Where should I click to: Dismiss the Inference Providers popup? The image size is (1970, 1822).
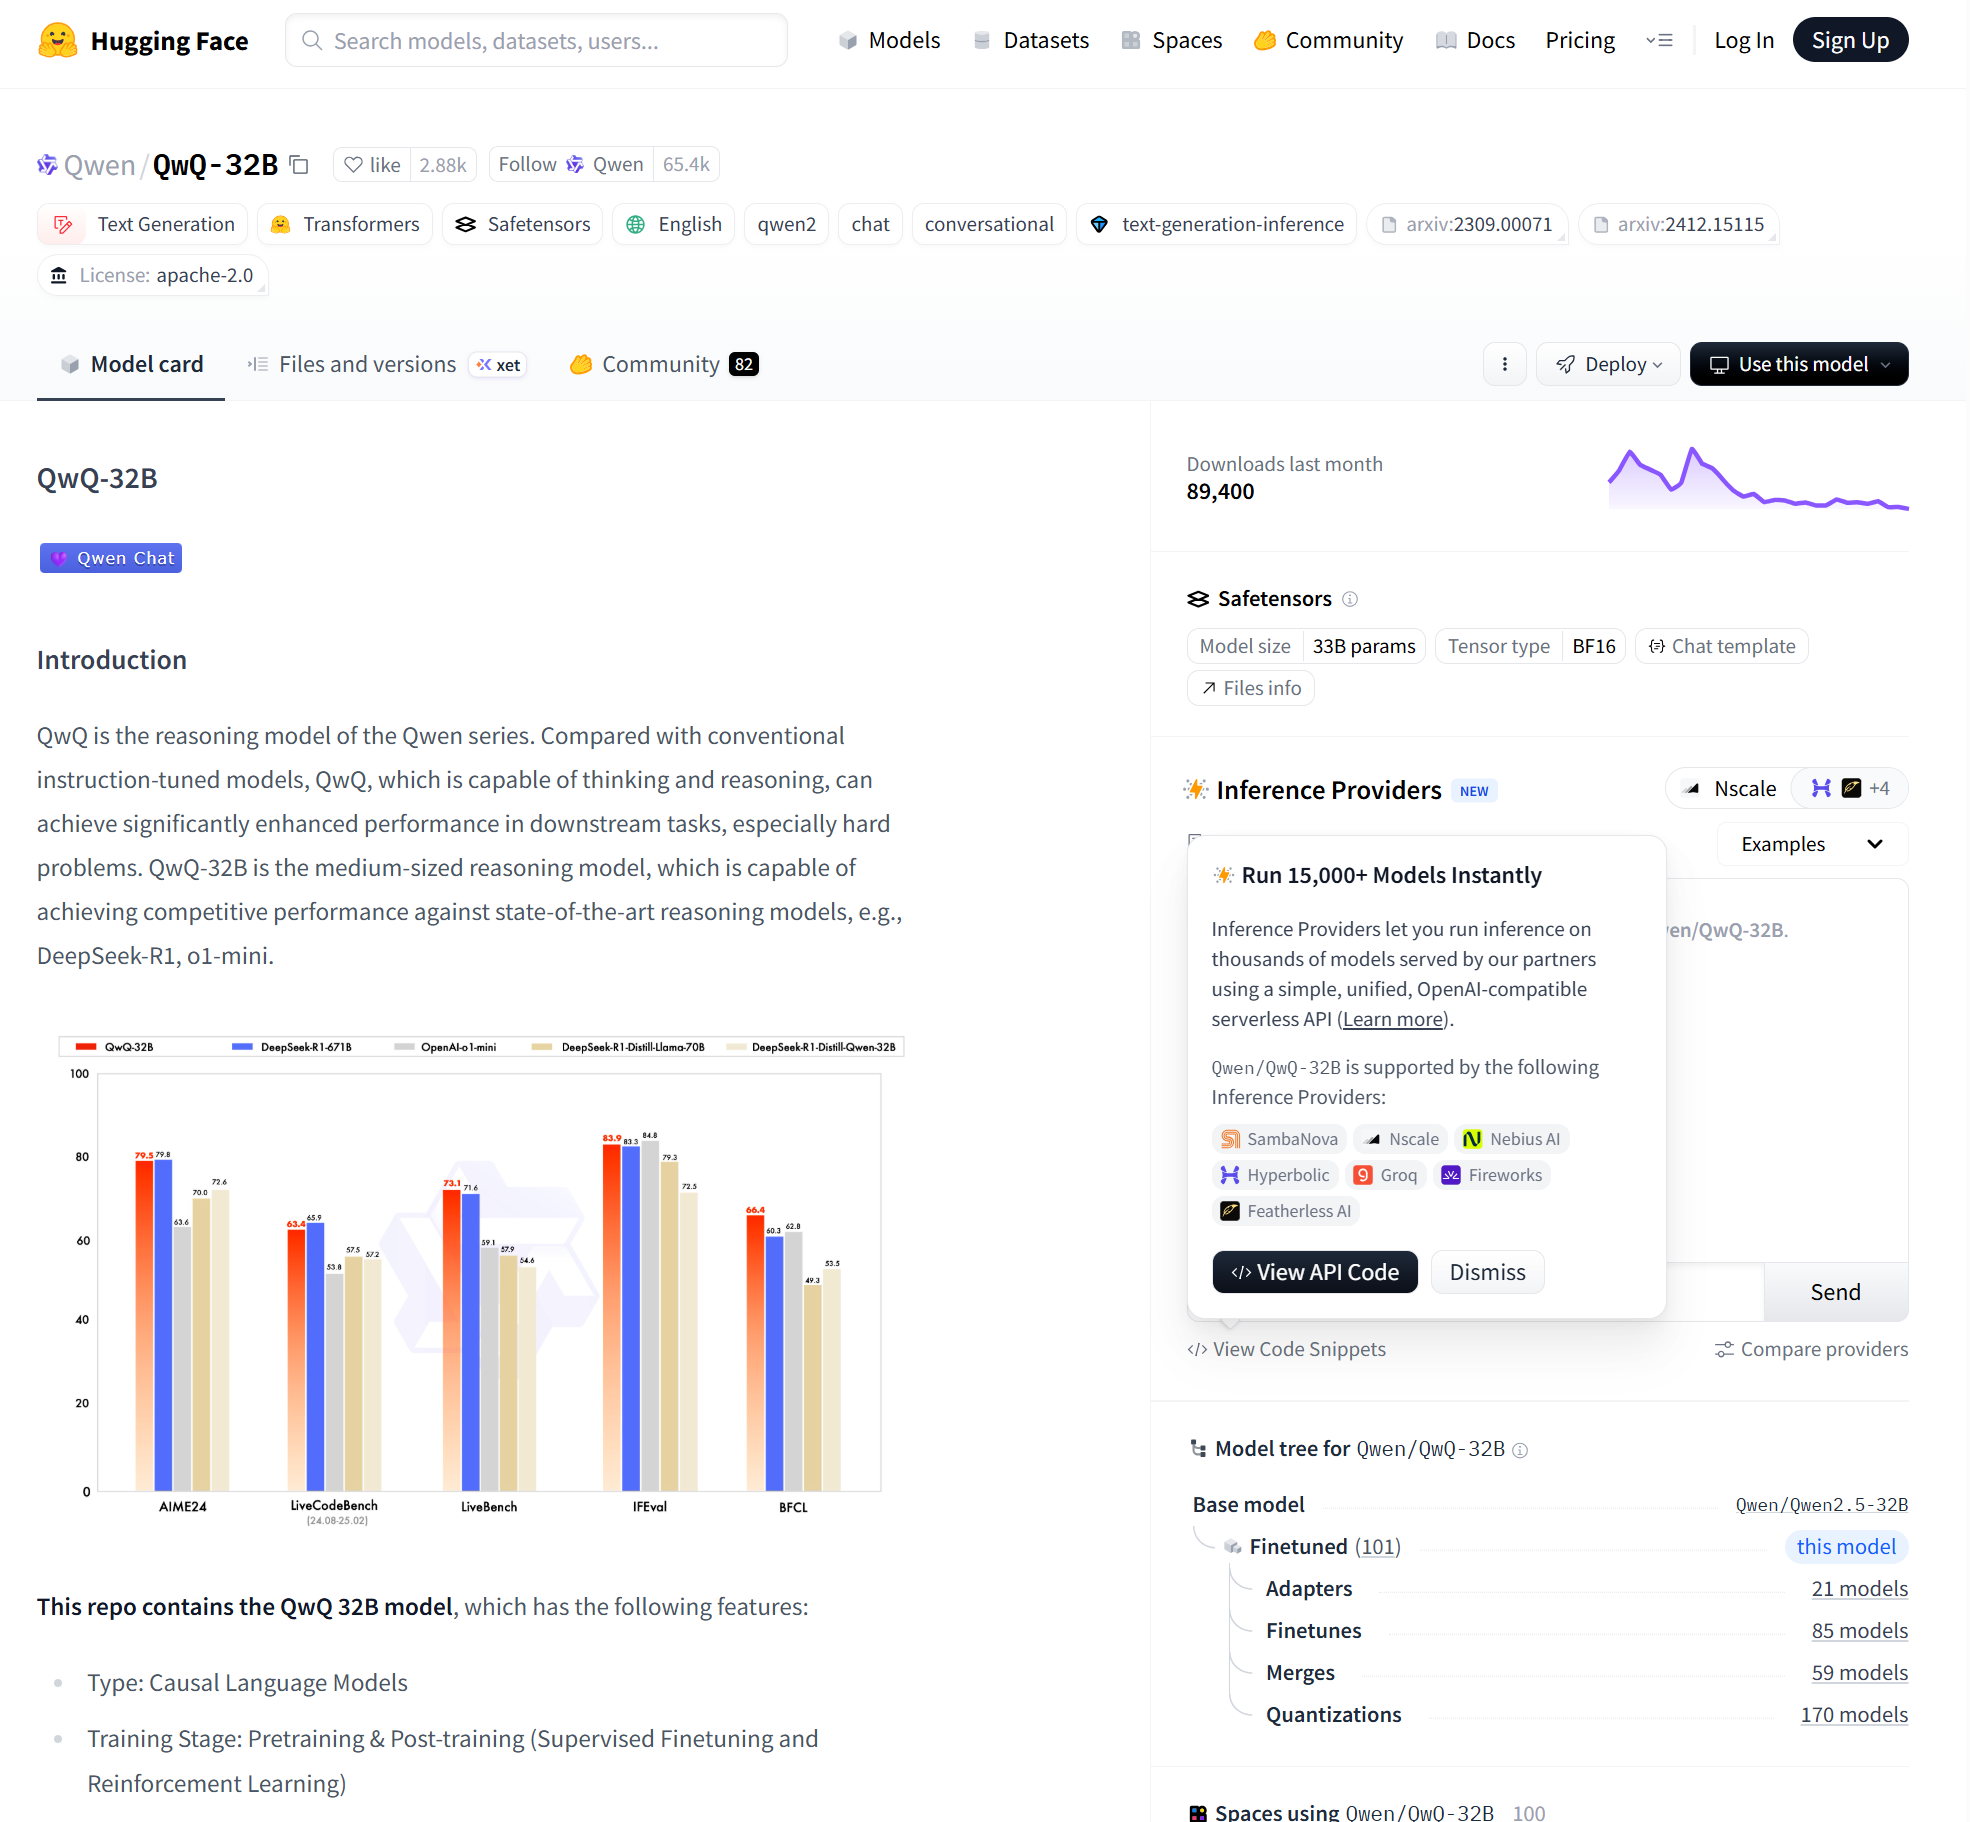pos(1487,1272)
